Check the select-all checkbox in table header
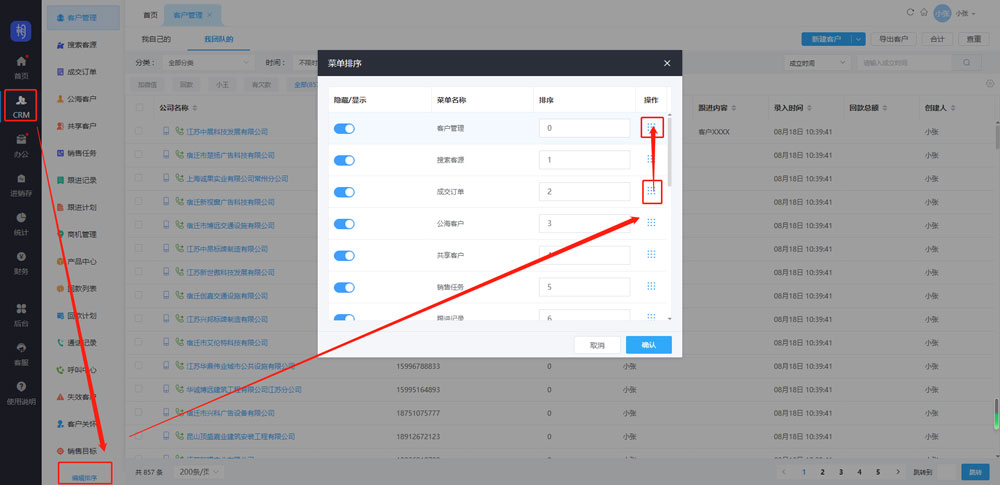 point(139,107)
